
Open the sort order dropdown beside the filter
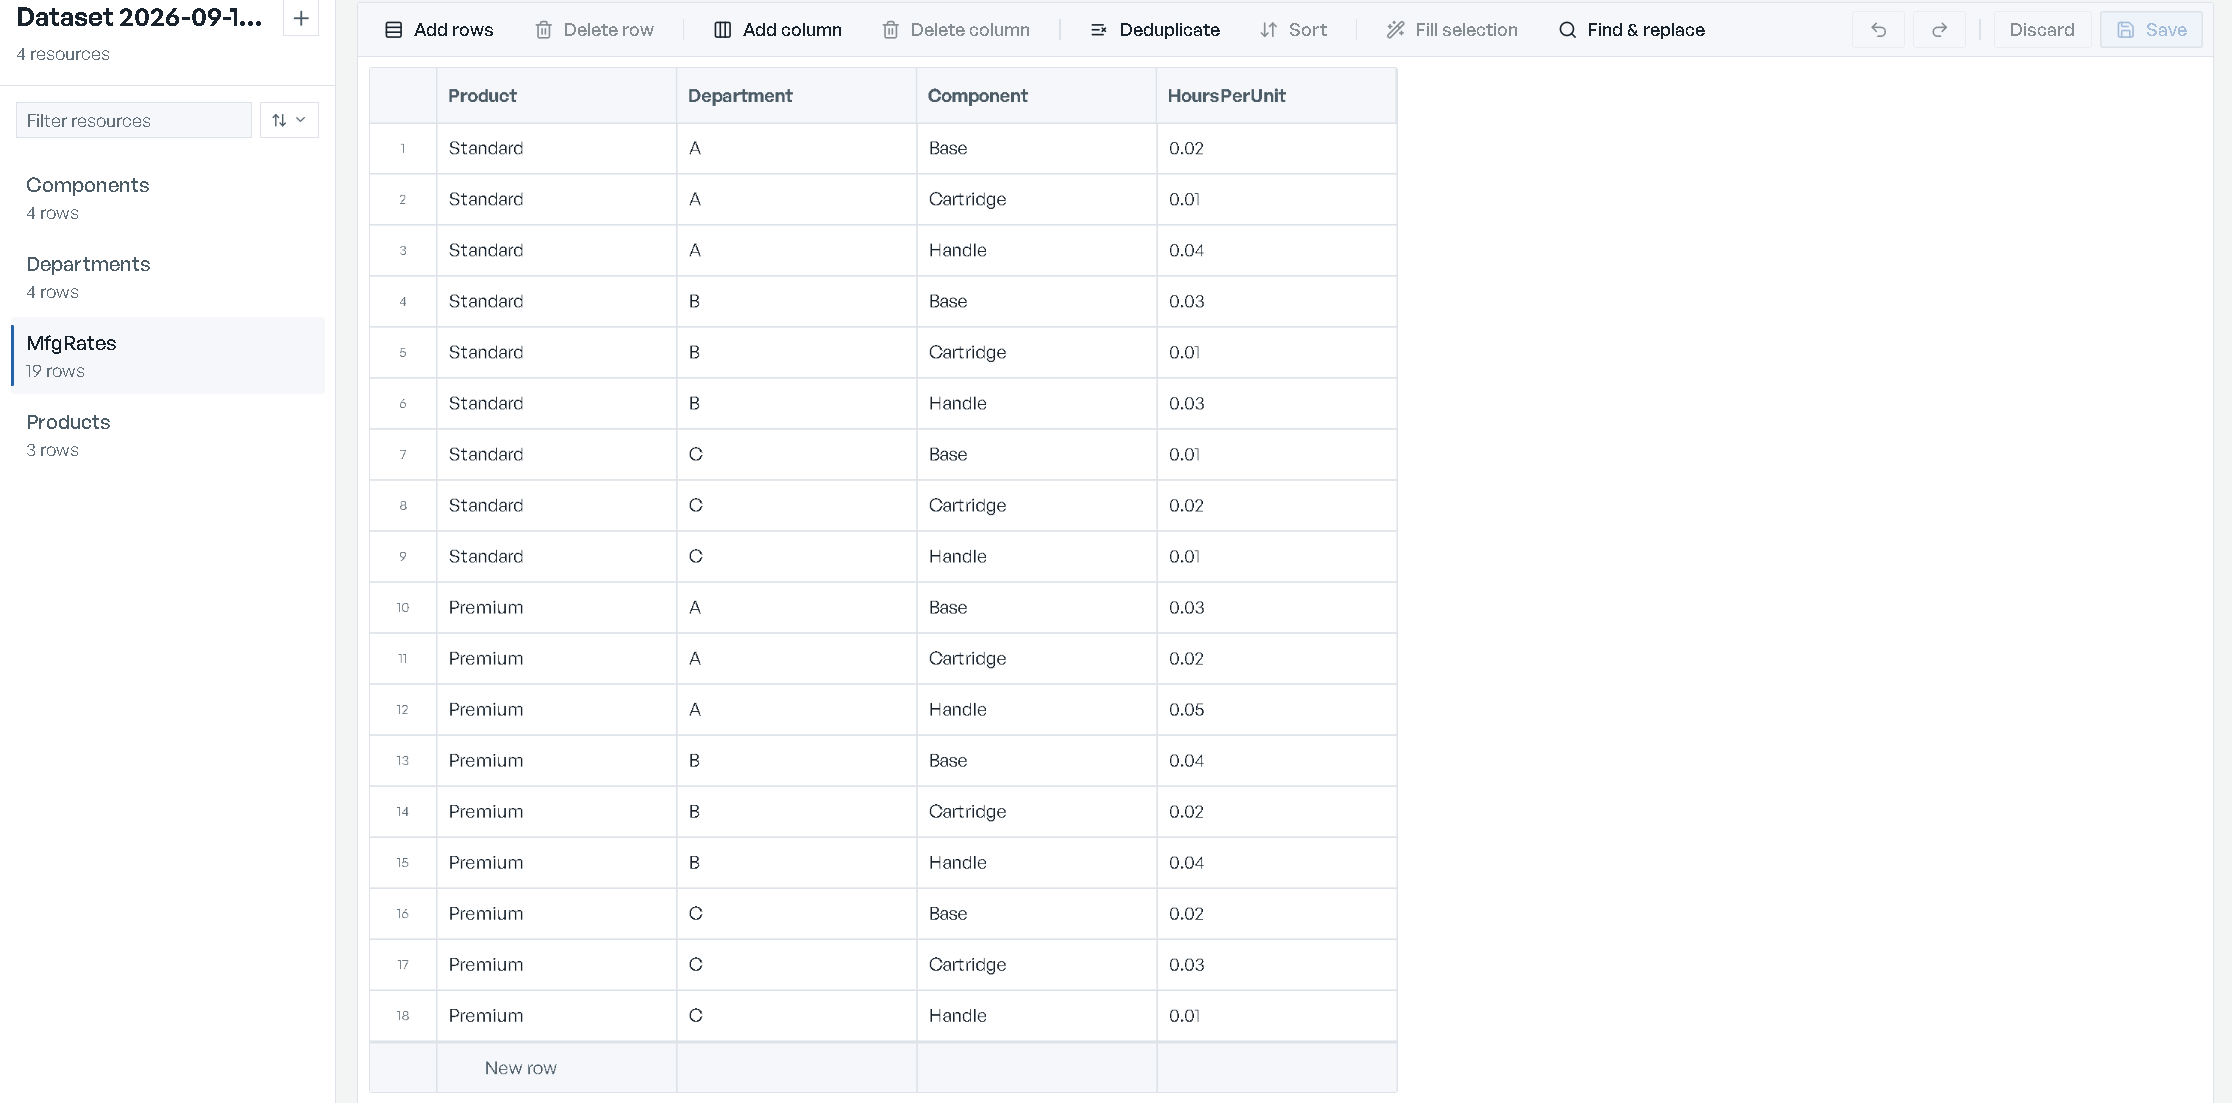point(289,120)
